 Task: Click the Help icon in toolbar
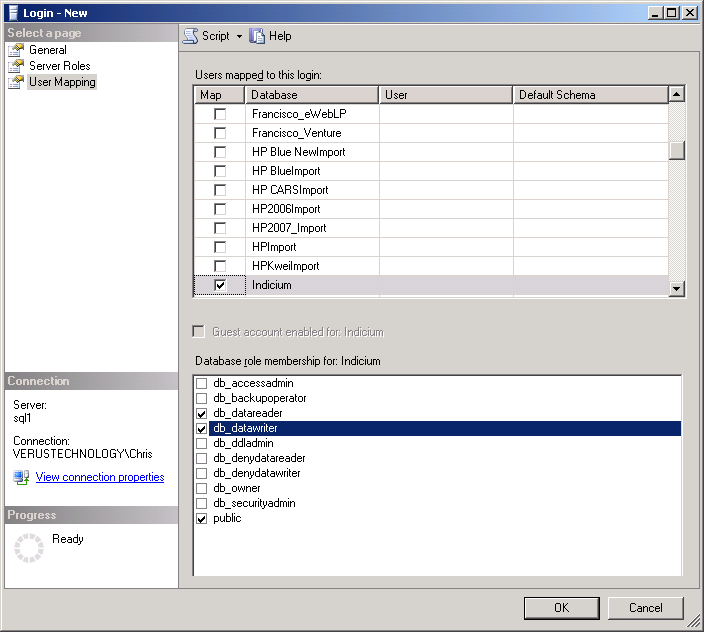[x=258, y=36]
